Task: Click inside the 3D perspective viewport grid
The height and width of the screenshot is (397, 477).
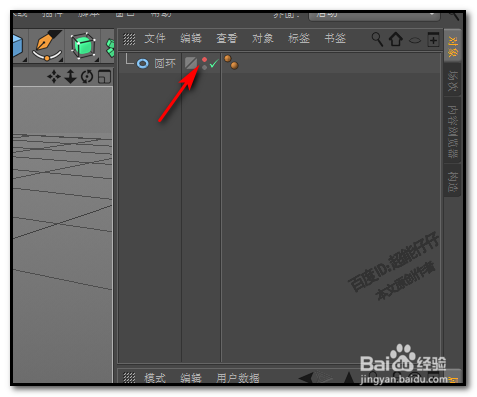Action: (x=63, y=233)
